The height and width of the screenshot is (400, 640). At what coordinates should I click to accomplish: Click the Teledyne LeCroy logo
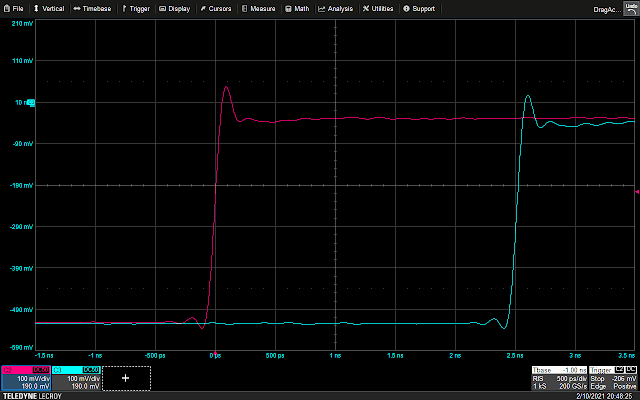[x=32, y=396]
